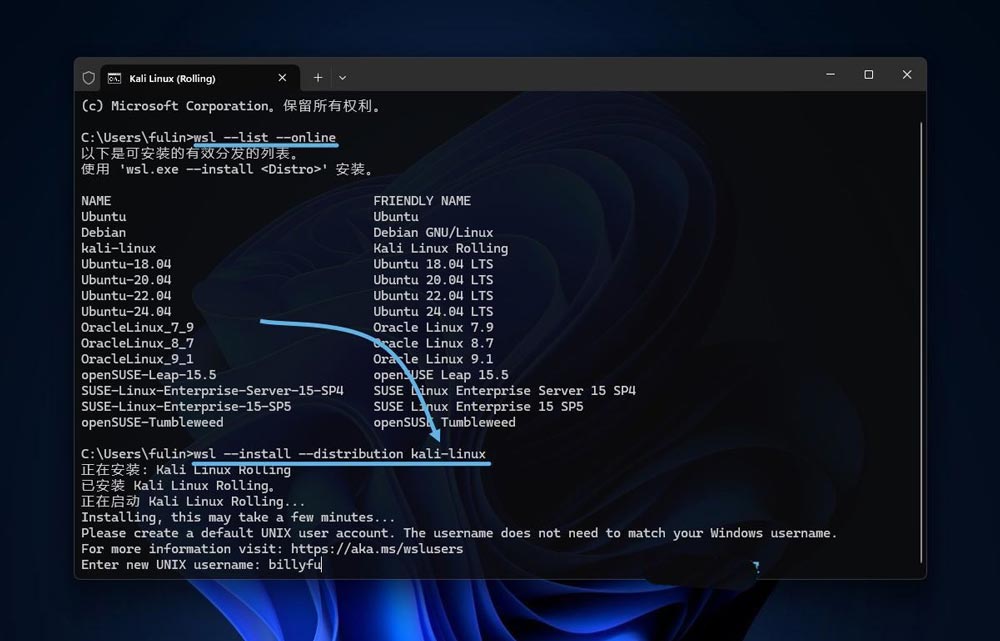Close the Kali Linux (Rolling) tab
This screenshot has width=1000, height=641.
[283, 78]
